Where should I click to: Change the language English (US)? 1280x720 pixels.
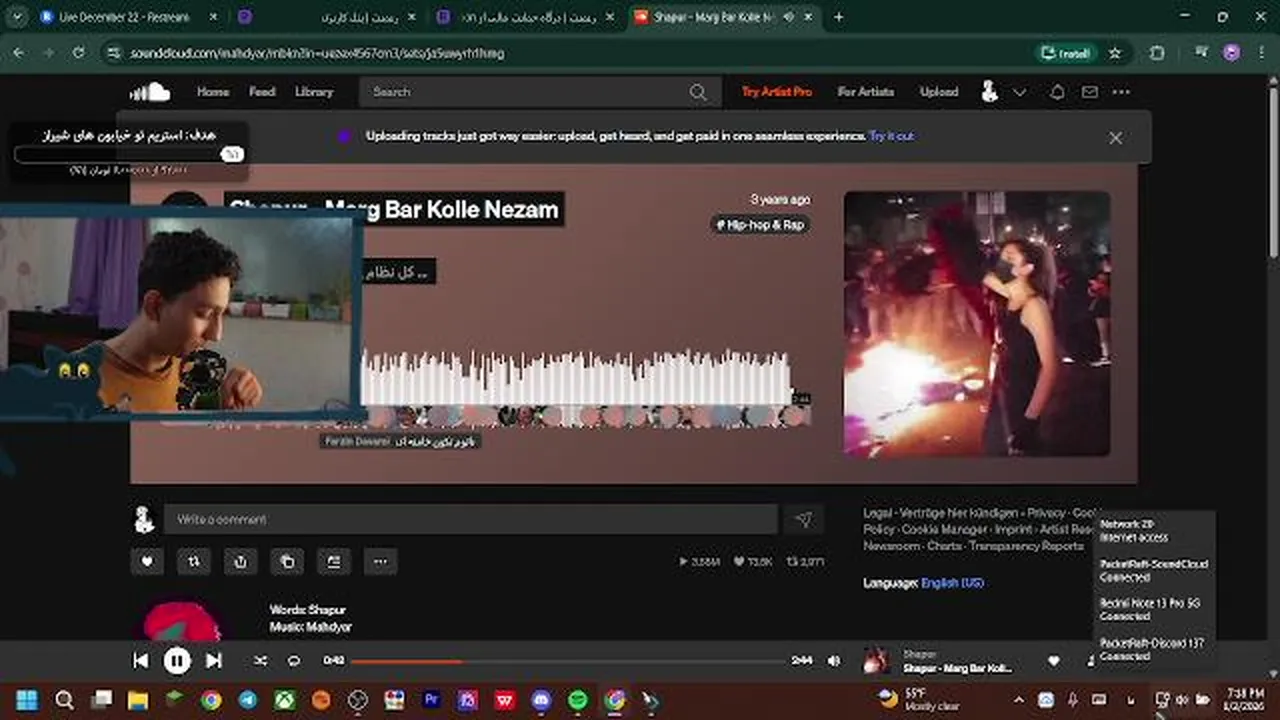(952, 582)
